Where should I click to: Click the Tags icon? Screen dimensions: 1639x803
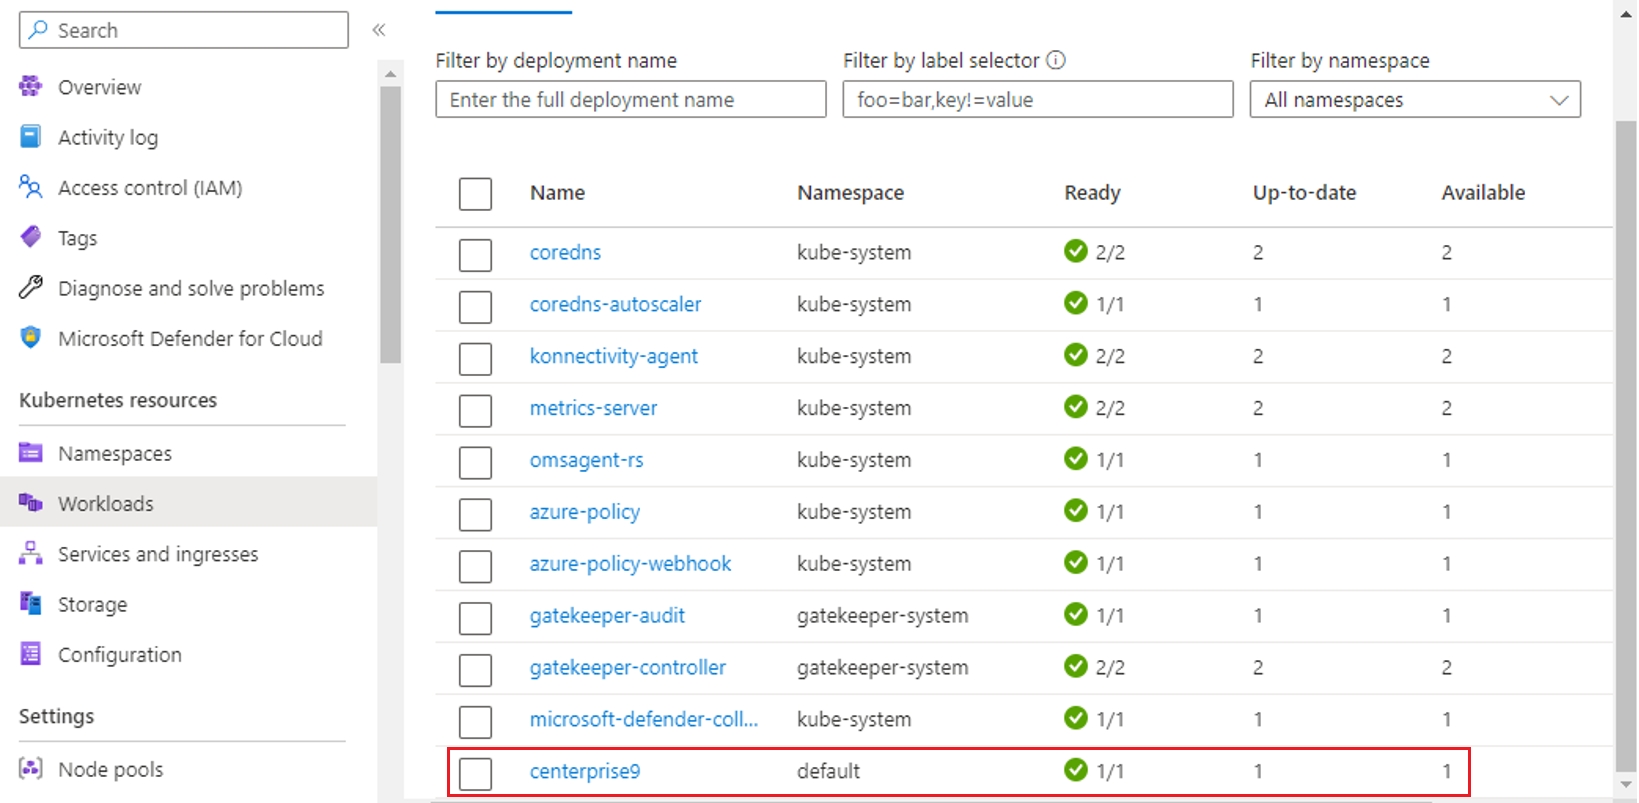tap(31, 237)
